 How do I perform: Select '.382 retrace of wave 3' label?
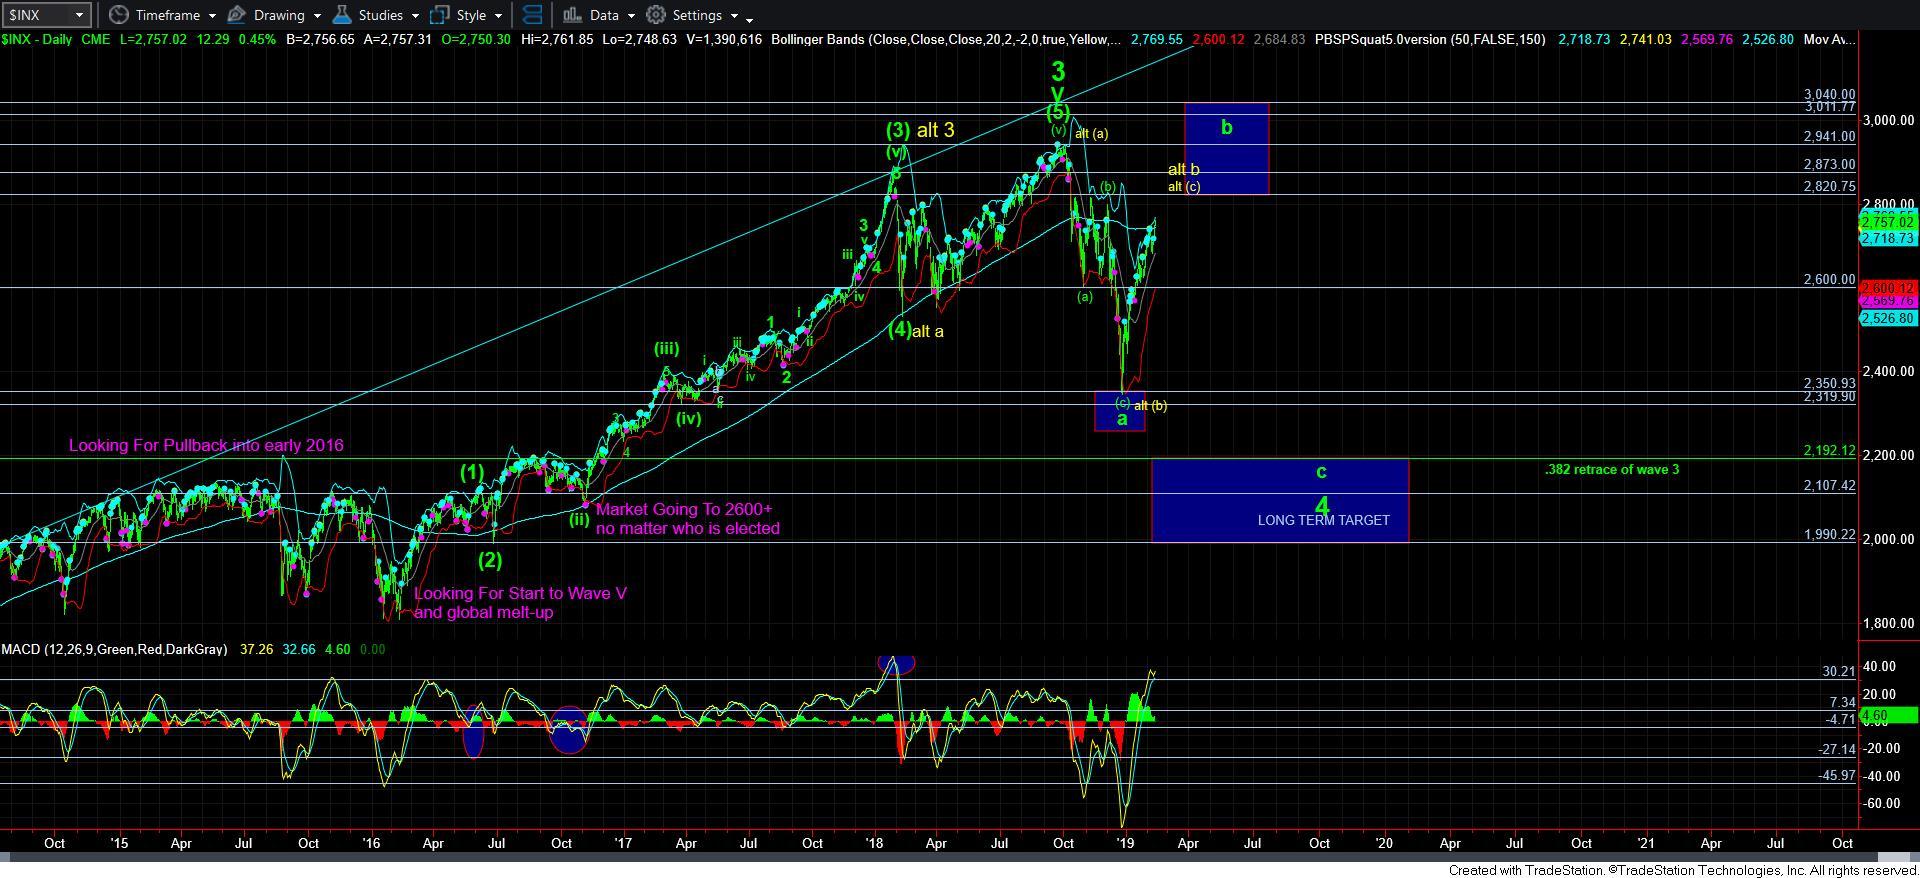tap(1612, 469)
